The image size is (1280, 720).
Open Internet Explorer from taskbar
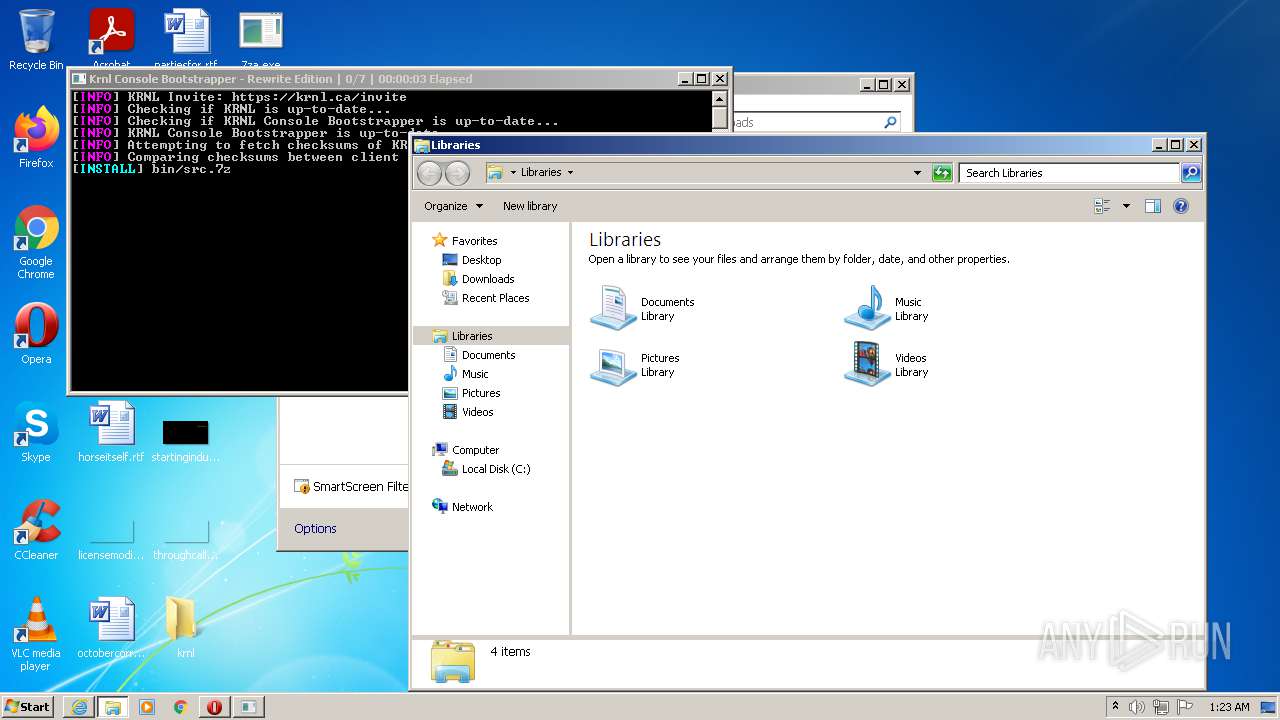(x=79, y=707)
